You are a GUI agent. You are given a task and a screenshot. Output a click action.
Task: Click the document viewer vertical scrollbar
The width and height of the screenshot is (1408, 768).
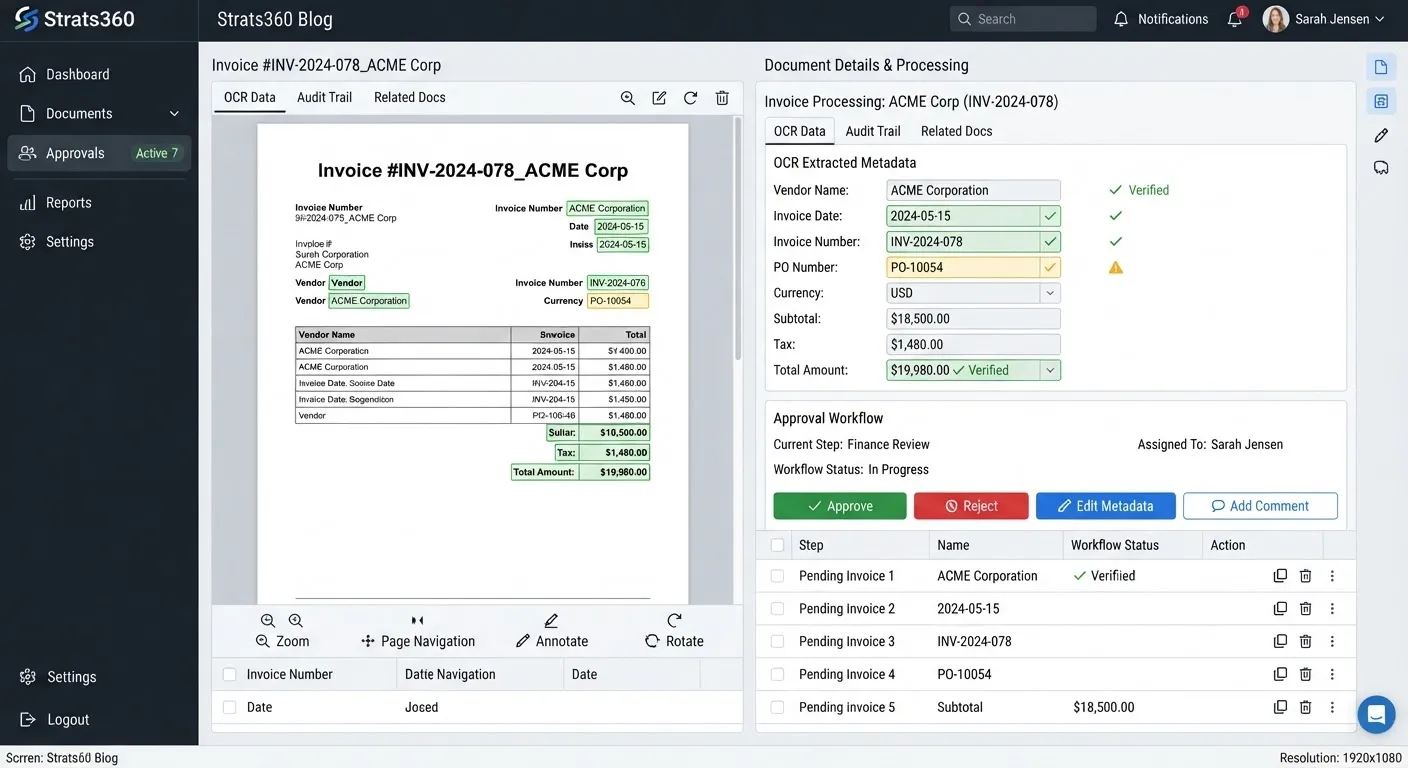pos(738,240)
